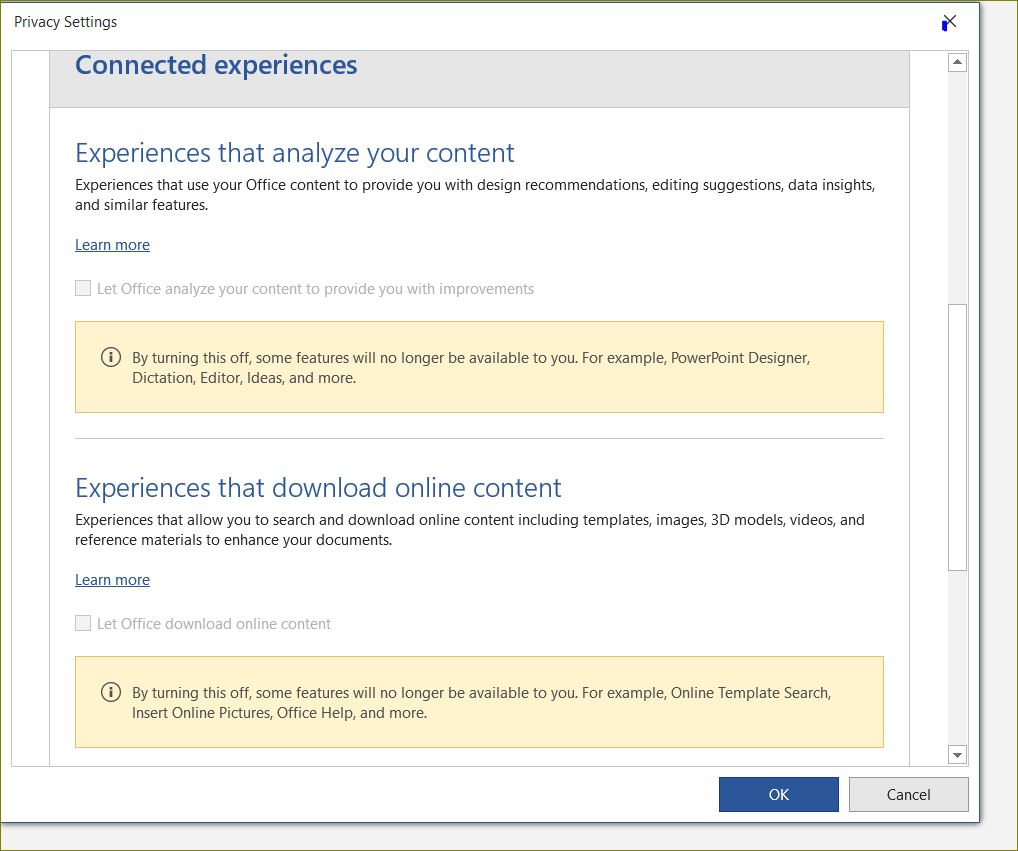
Task: Click notice text mentioning Dictation, Editor, Ideas
Action: pos(471,367)
